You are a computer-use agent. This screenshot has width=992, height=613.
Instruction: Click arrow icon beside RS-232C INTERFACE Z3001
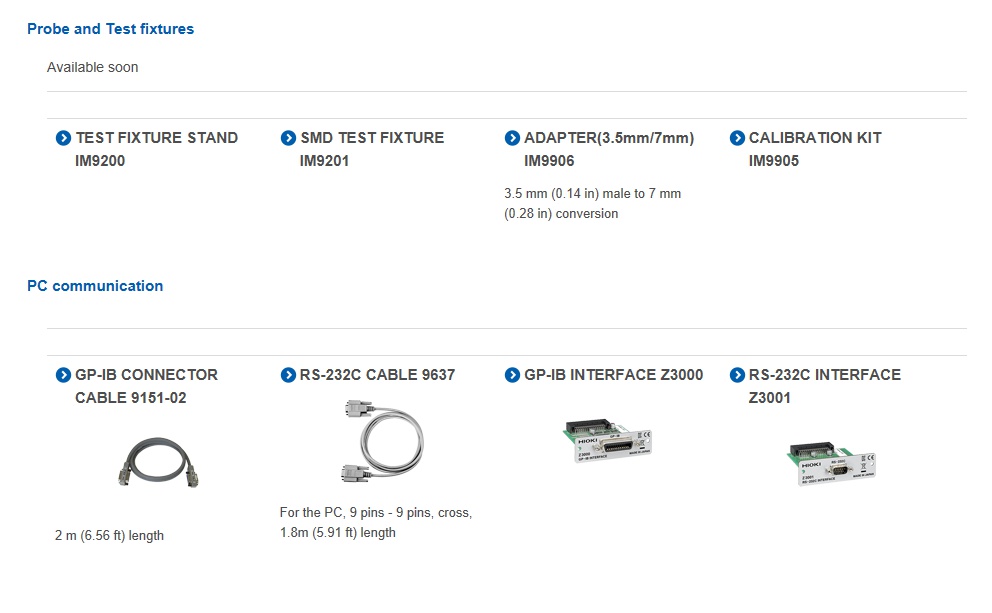(x=737, y=375)
